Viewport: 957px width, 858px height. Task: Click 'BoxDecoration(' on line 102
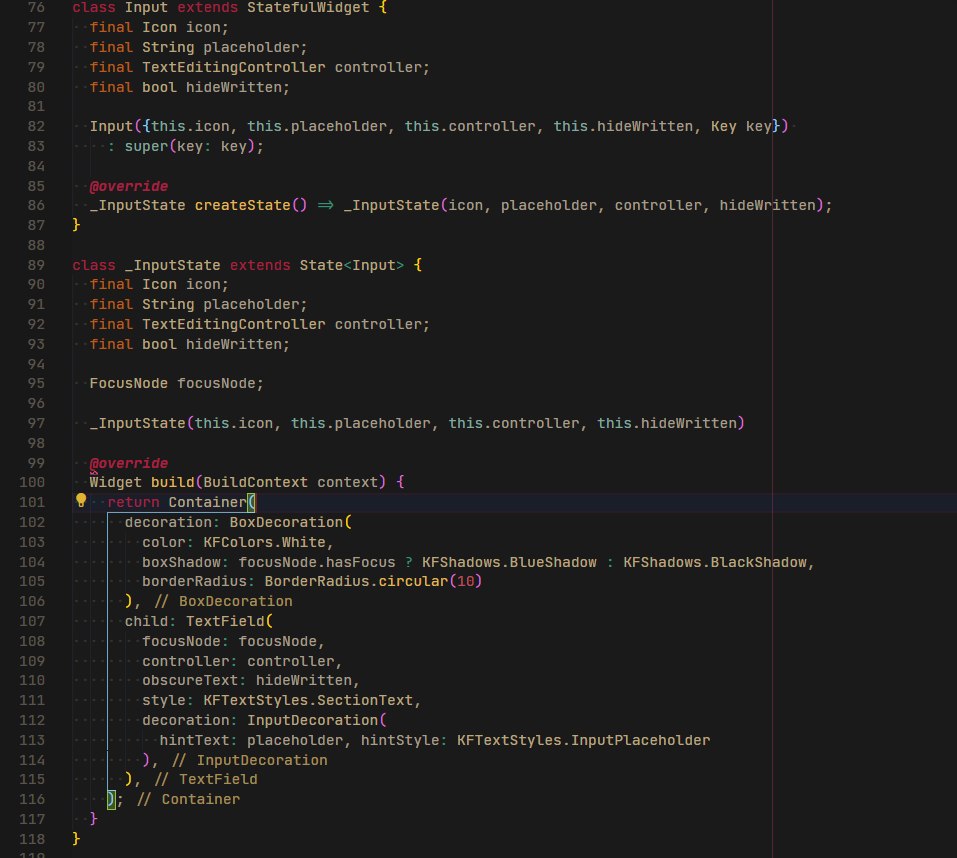291,522
